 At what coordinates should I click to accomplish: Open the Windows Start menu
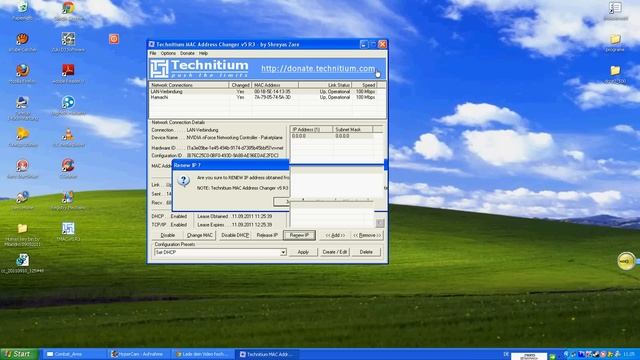19,354
